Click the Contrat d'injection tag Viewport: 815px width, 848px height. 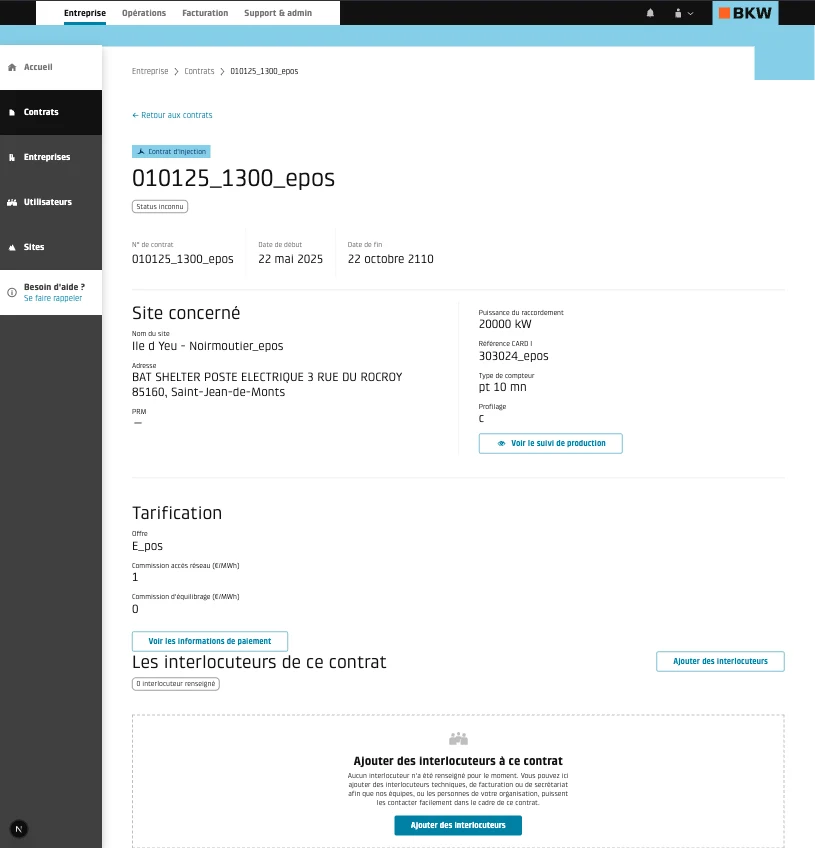point(171,152)
